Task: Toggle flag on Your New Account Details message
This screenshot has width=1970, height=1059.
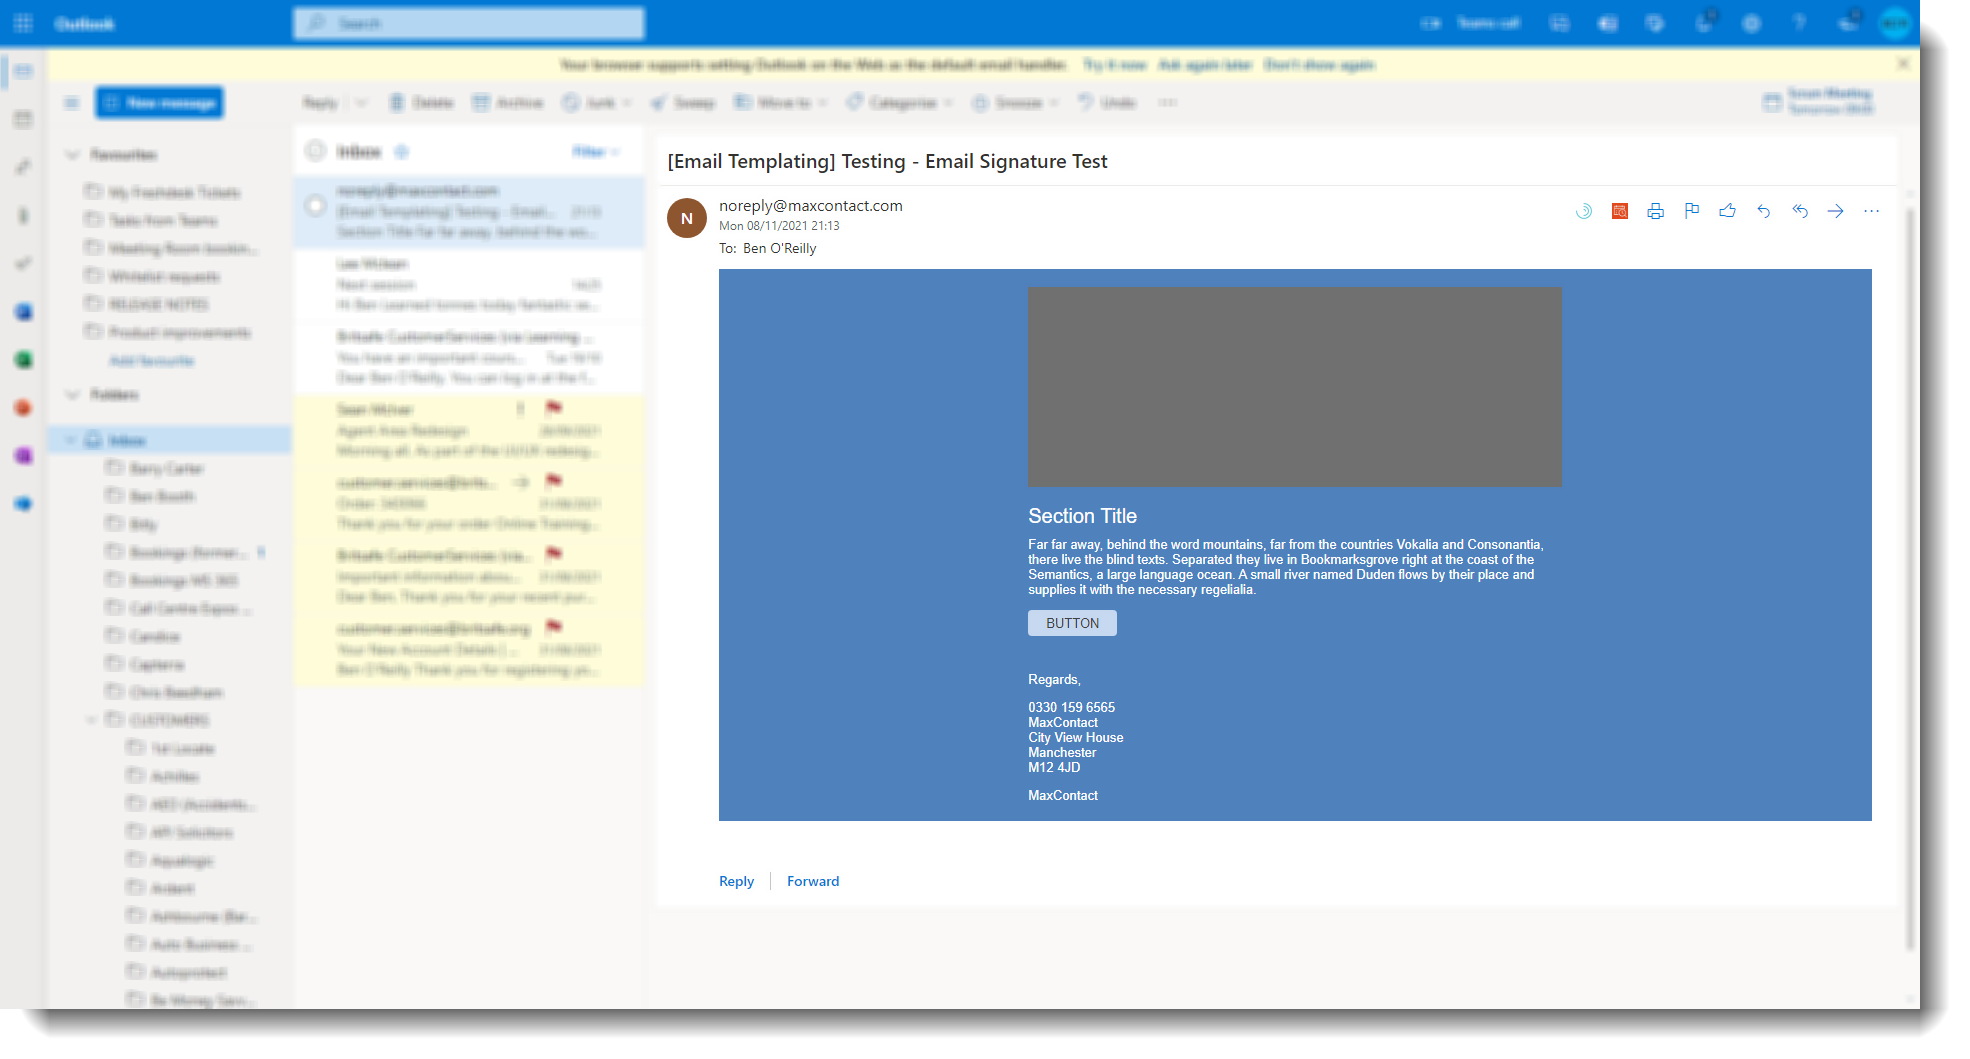Action: point(553,627)
